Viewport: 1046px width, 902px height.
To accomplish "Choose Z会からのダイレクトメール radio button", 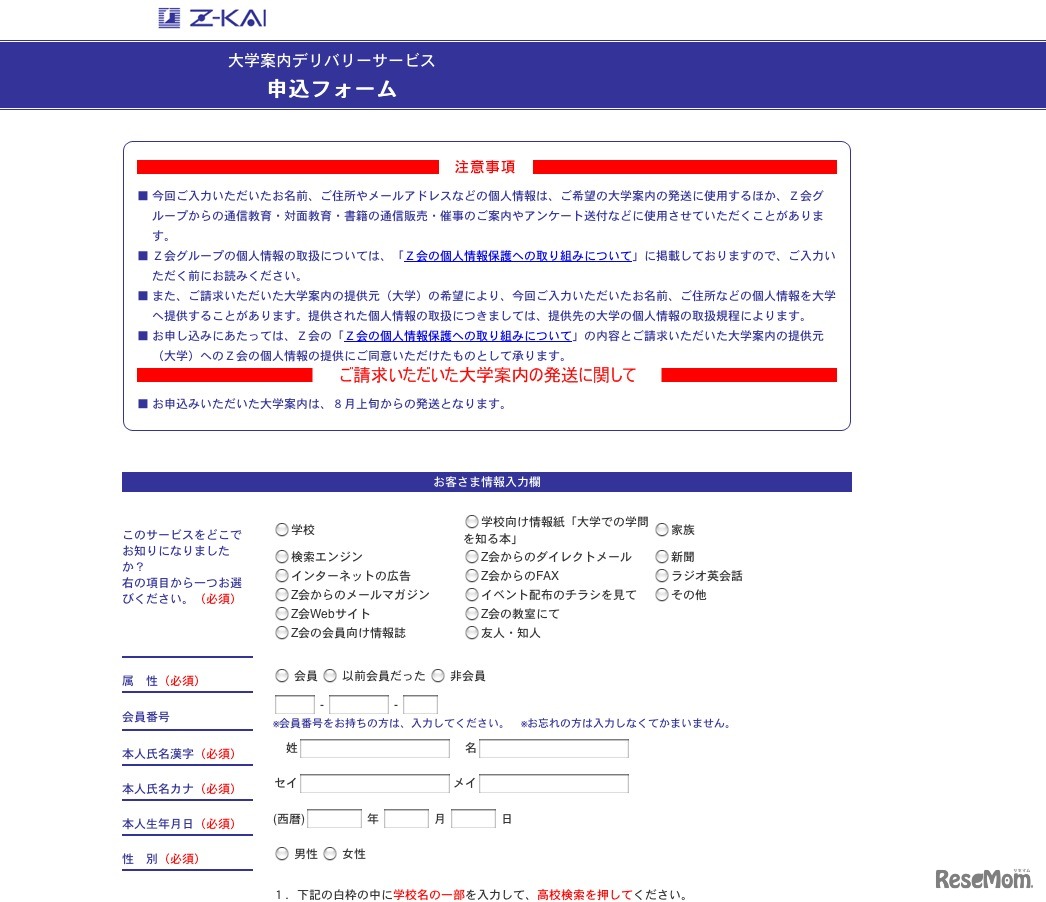I will (x=472, y=556).
